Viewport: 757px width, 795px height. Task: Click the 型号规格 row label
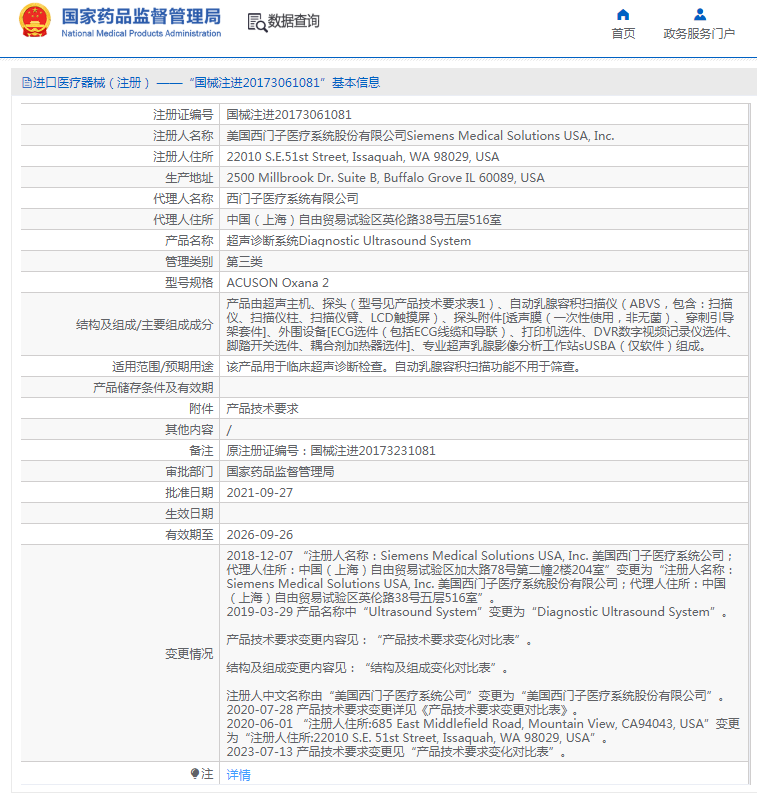(189, 282)
